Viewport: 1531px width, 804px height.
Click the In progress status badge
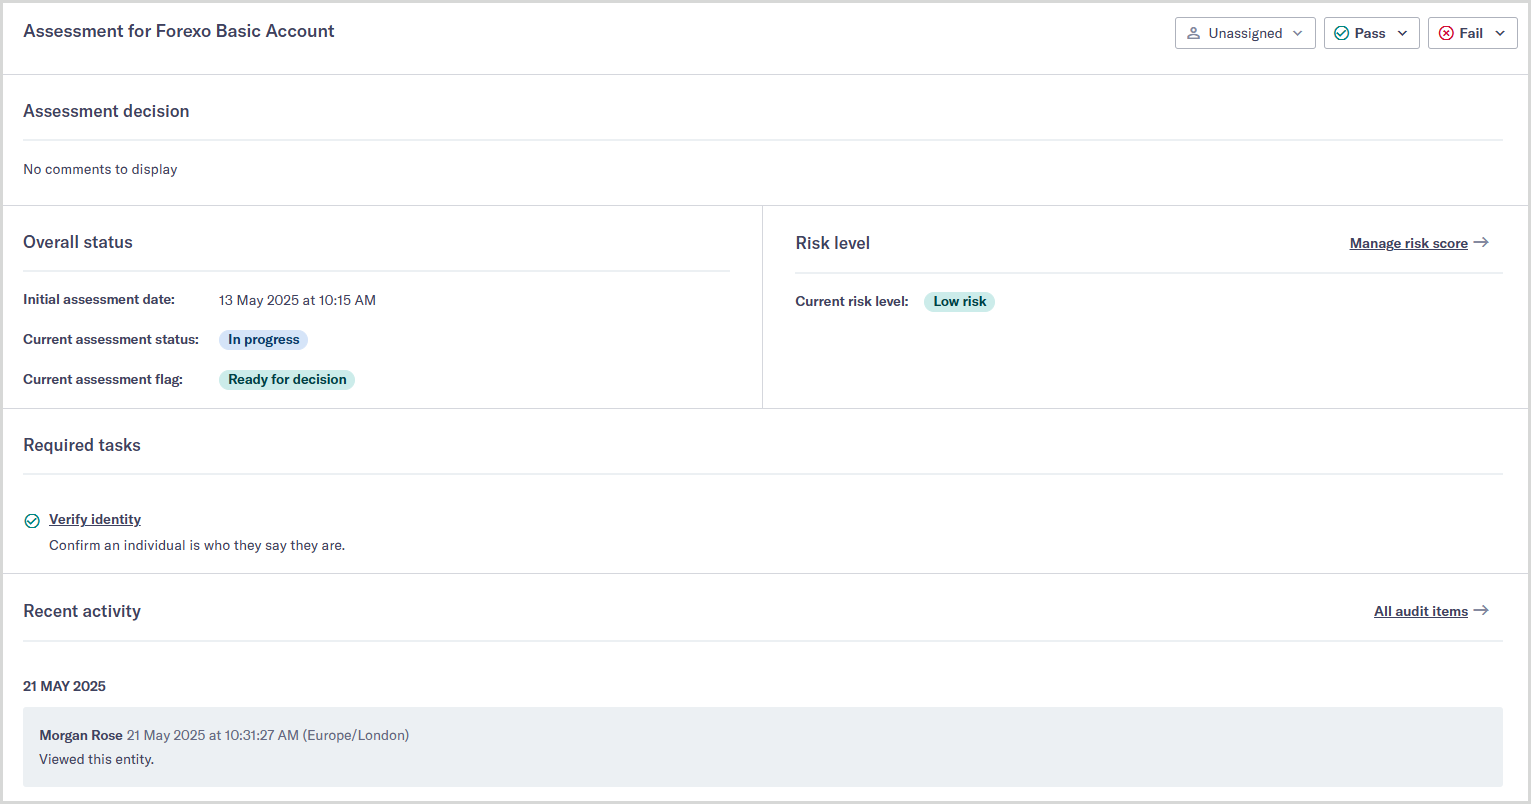click(263, 339)
